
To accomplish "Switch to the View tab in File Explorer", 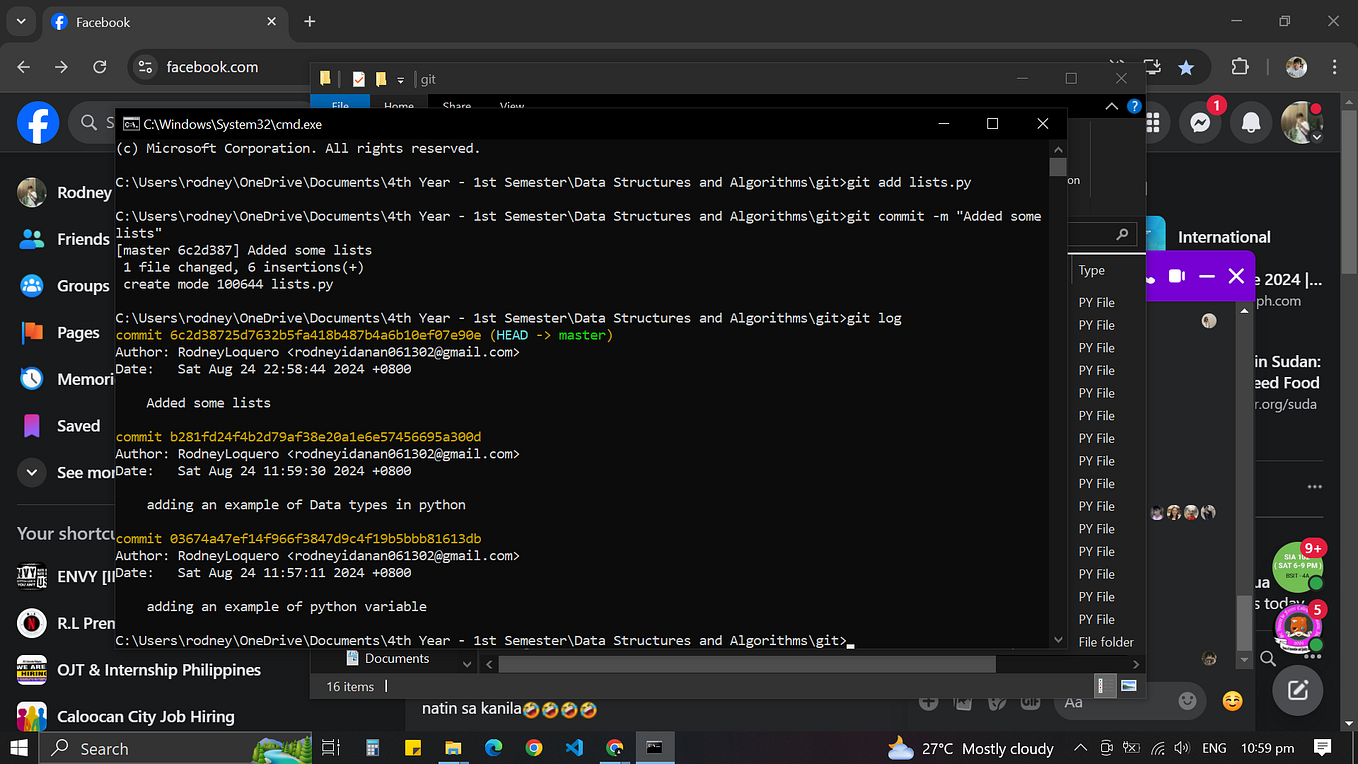I will pyautogui.click(x=511, y=105).
